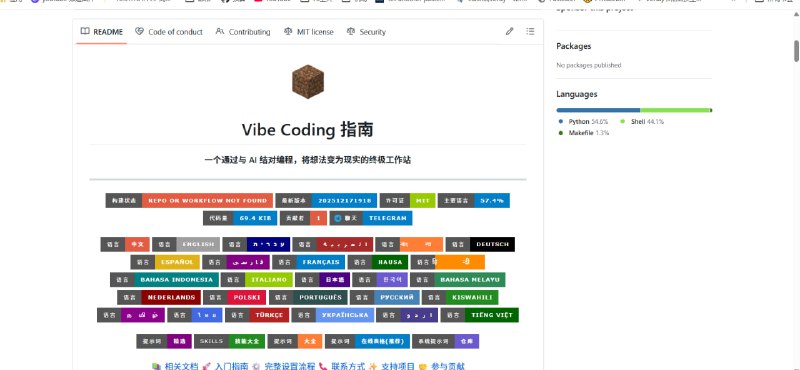Select the 한국어 language badge
Image resolution: width=800 pixels, height=370 pixels.
[380, 280]
